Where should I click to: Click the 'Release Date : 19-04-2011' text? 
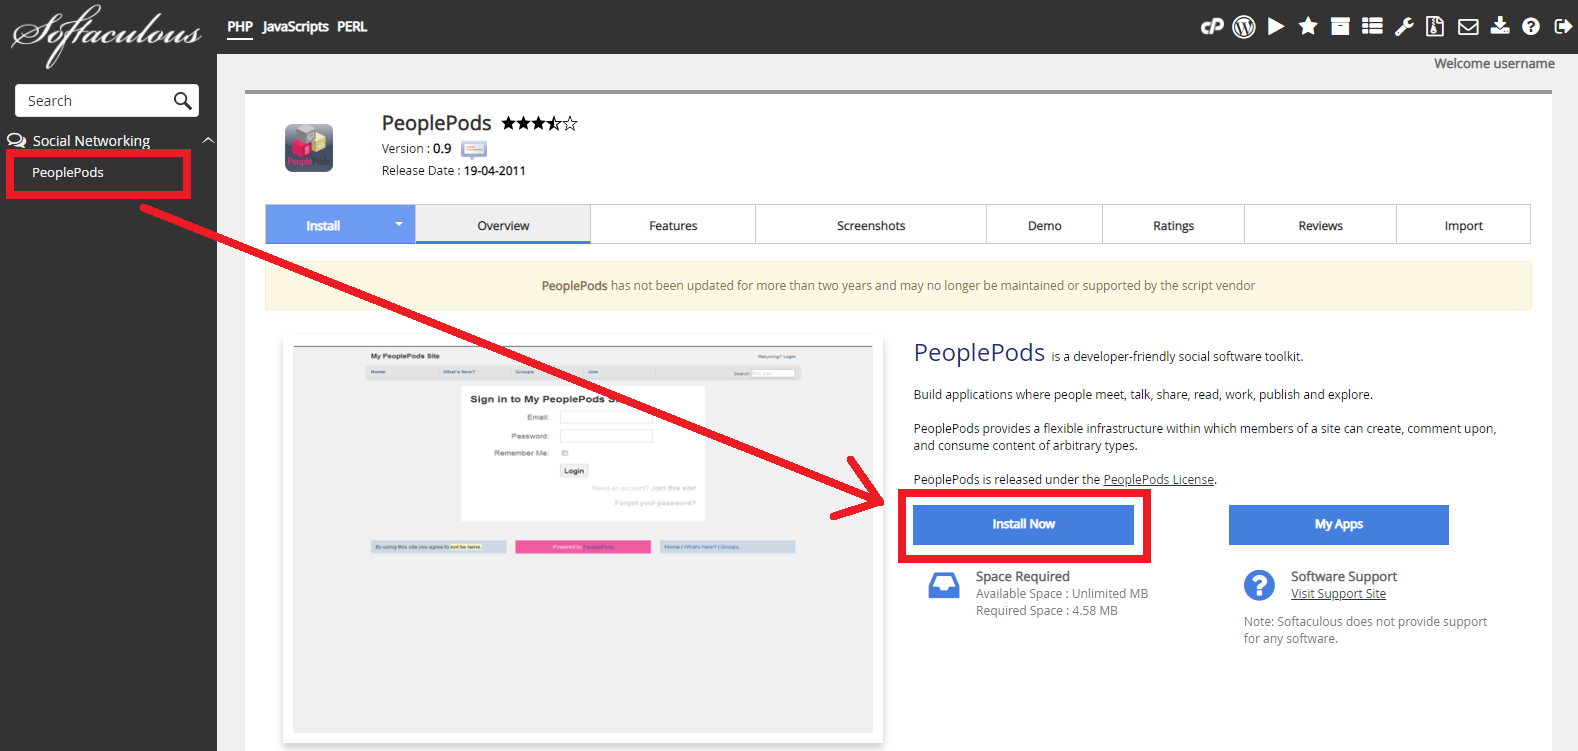tap(453, 171)
